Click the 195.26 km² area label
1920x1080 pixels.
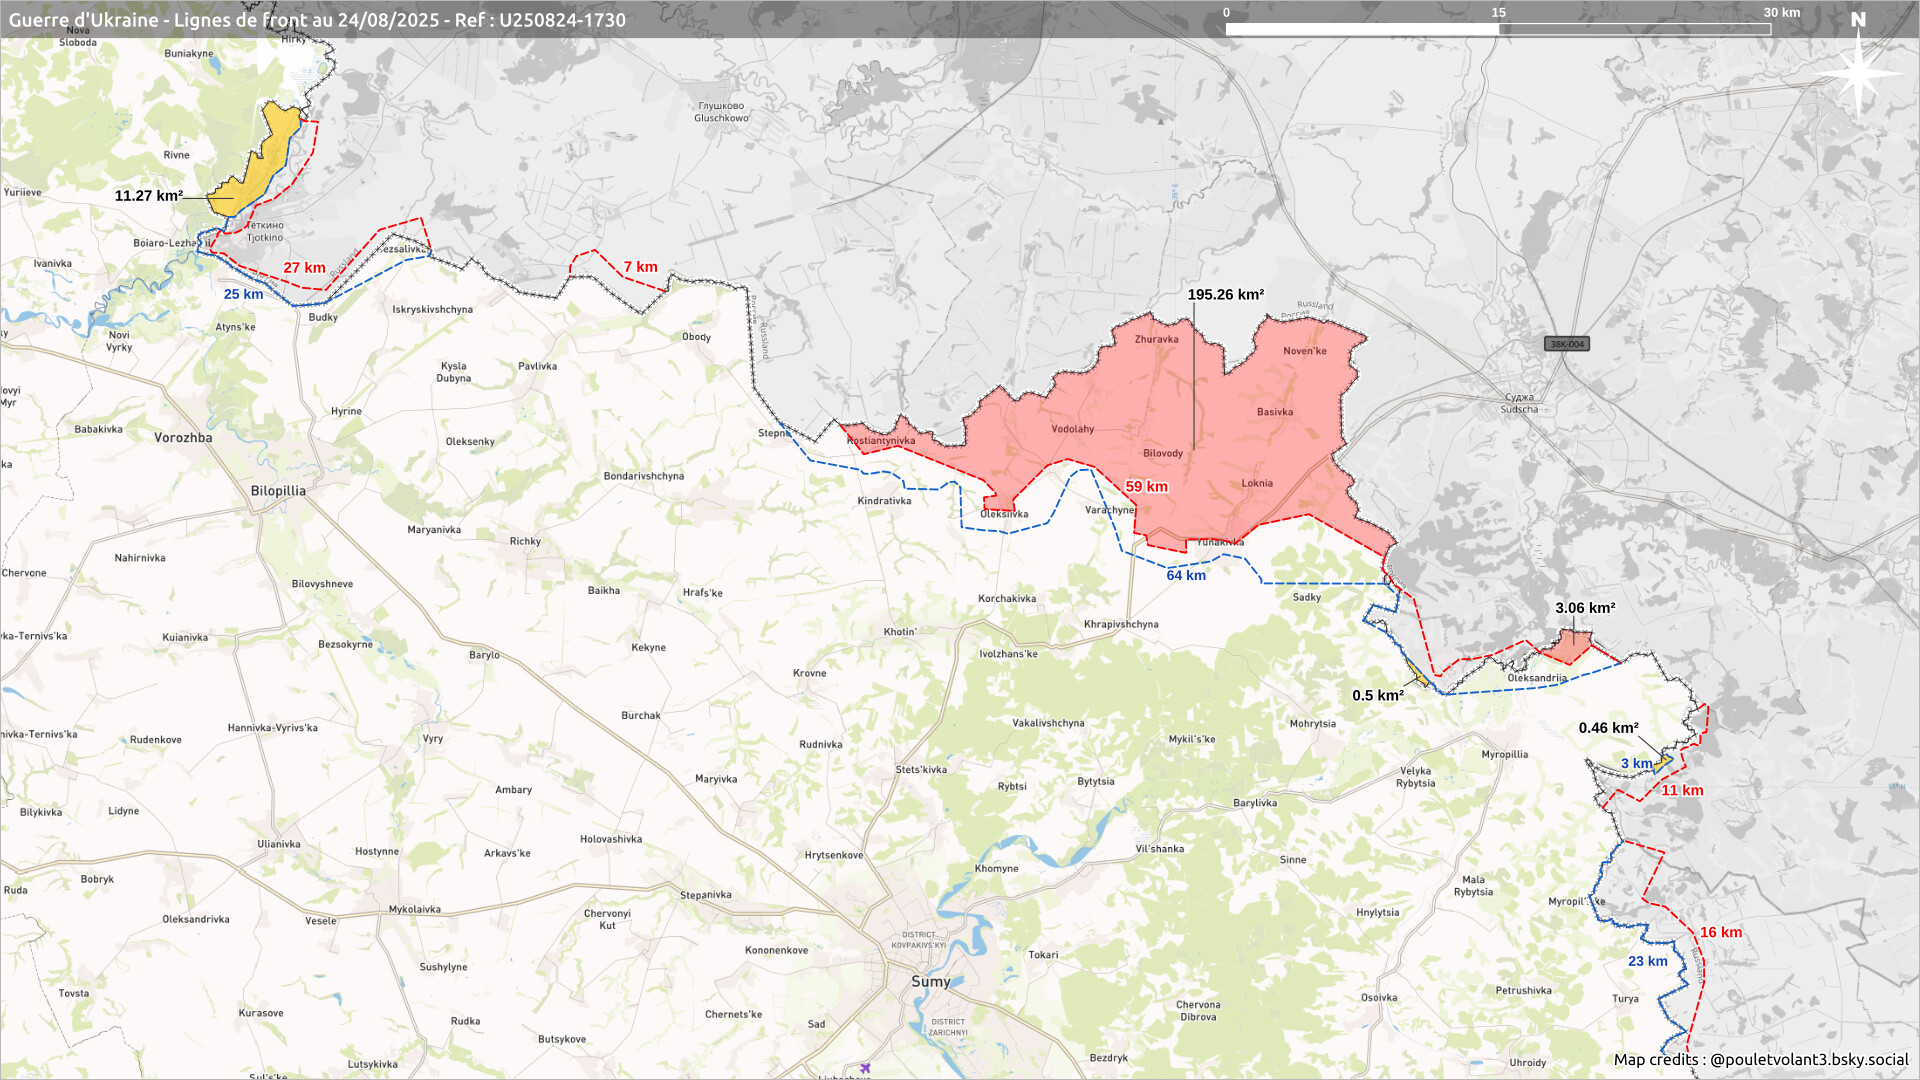coord(1225,295)
